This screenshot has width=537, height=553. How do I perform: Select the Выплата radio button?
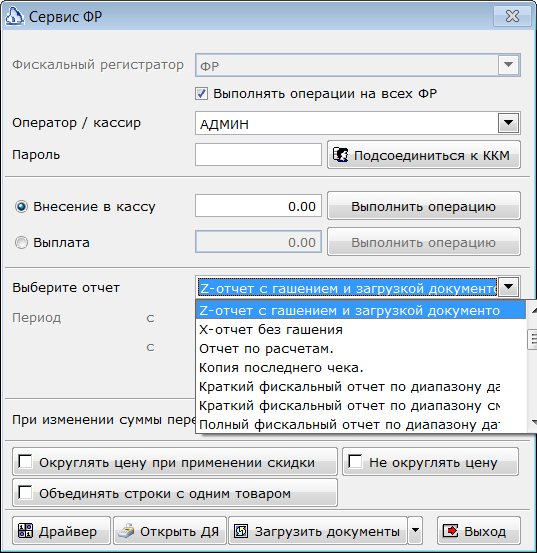pyautogui.click(x=21, y=243)
